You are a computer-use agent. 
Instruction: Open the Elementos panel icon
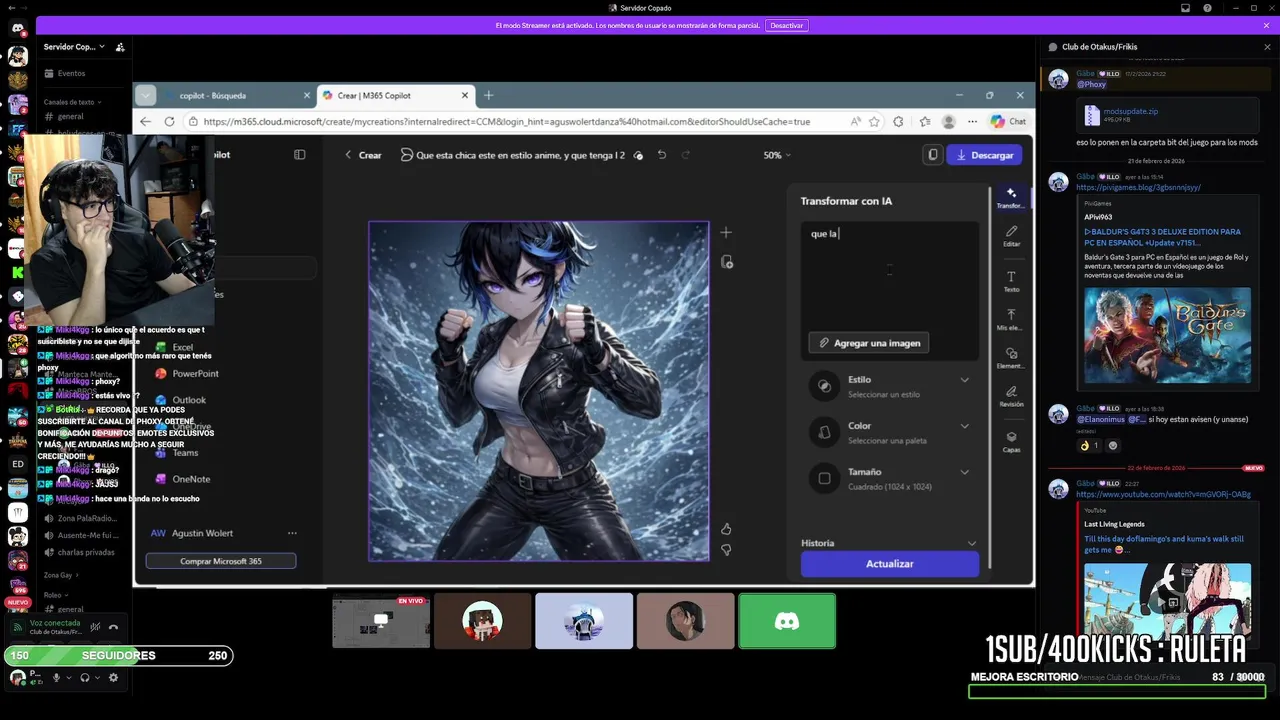click(1011, 358)
